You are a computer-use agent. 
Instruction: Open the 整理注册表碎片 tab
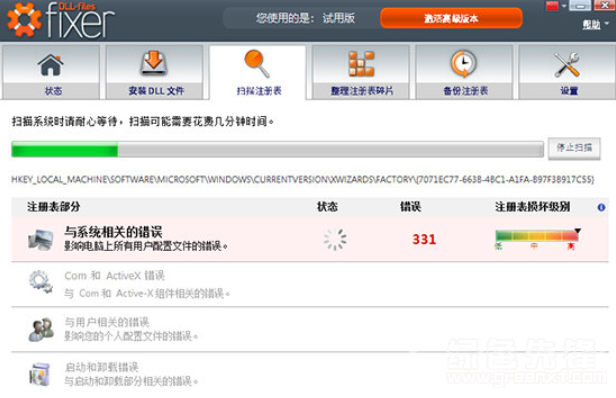[x=361, y=72]
